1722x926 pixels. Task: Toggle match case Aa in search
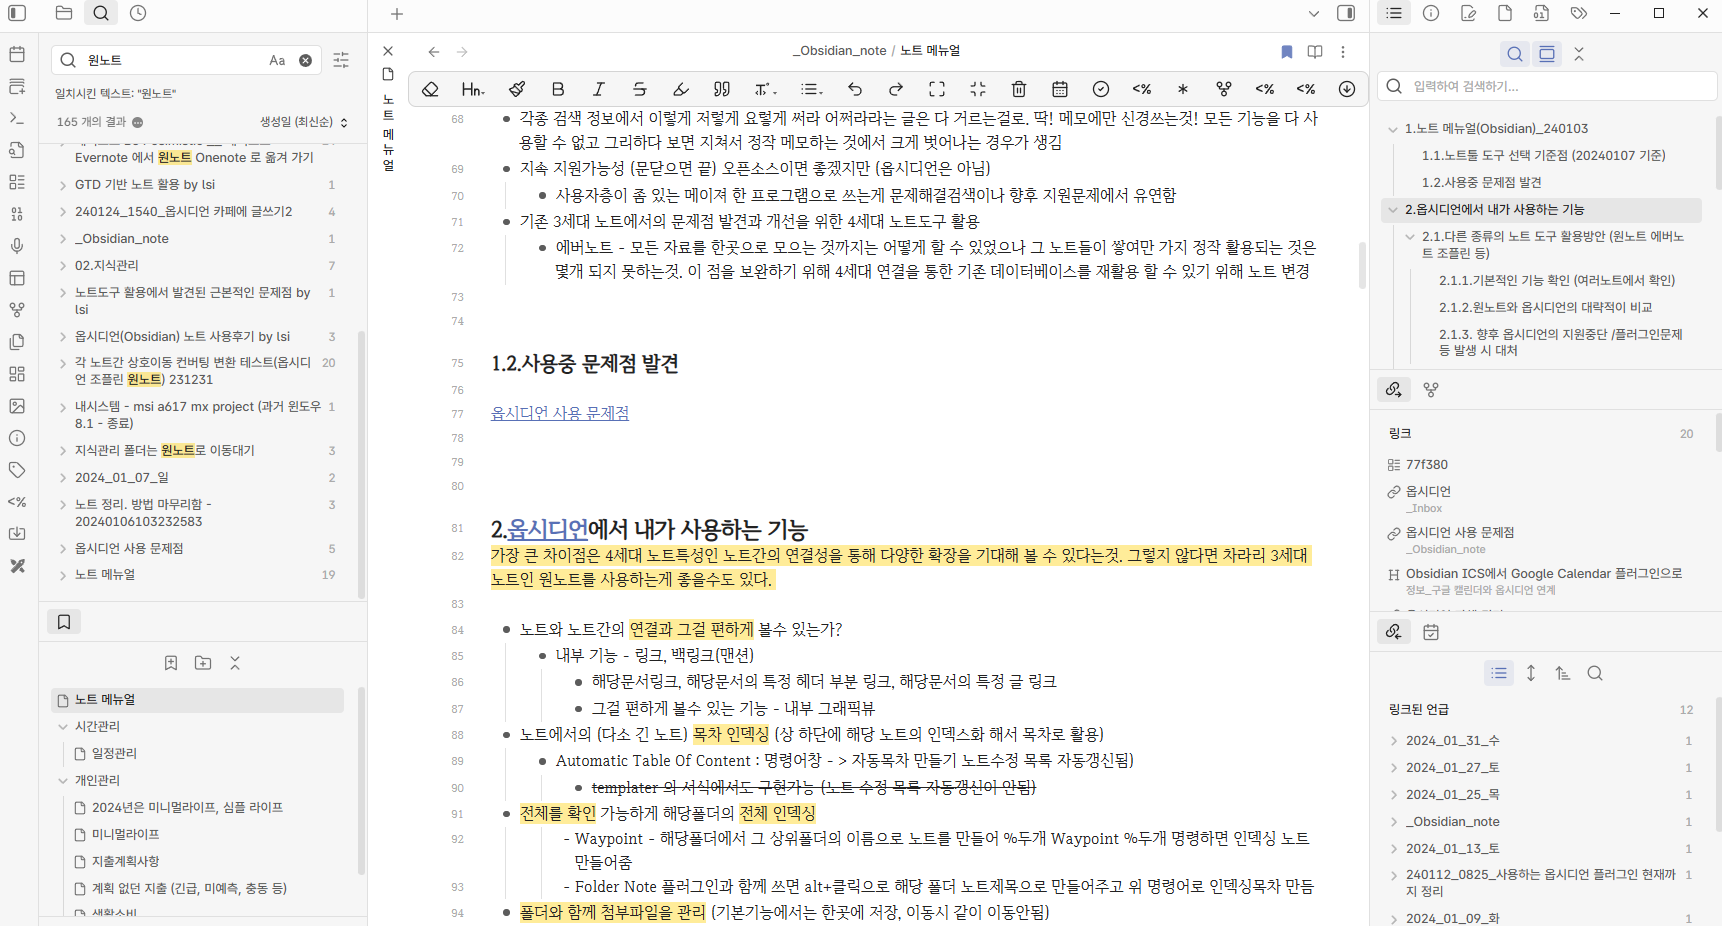(277, 60)
